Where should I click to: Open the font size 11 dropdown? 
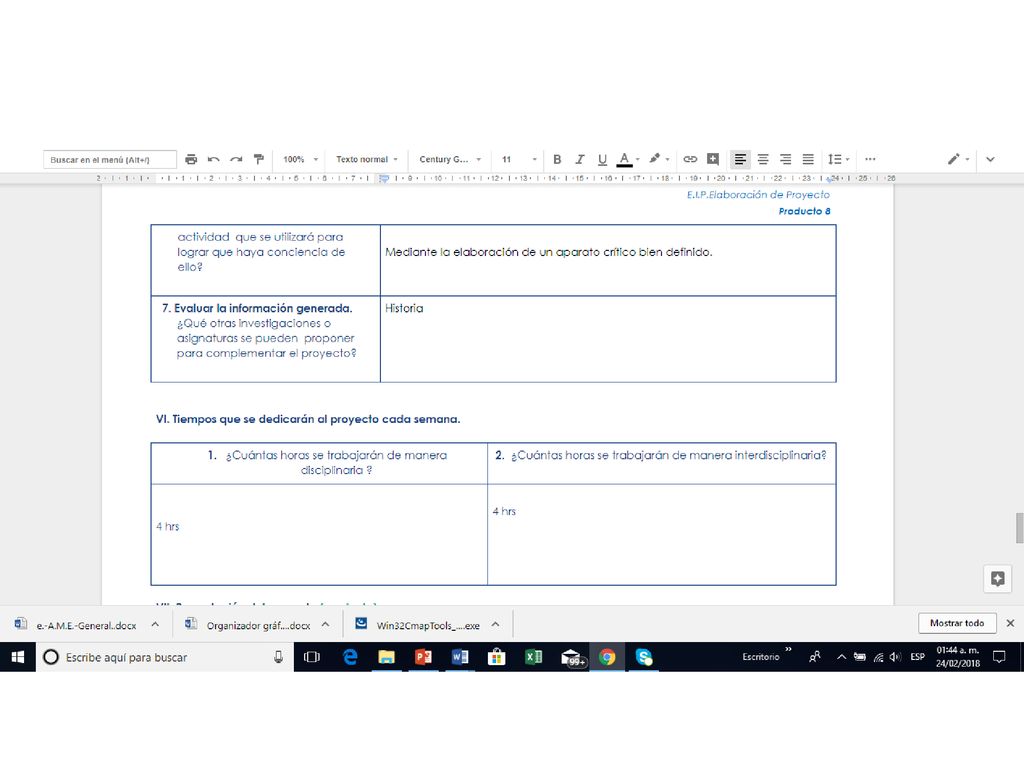tap(519, 159)
